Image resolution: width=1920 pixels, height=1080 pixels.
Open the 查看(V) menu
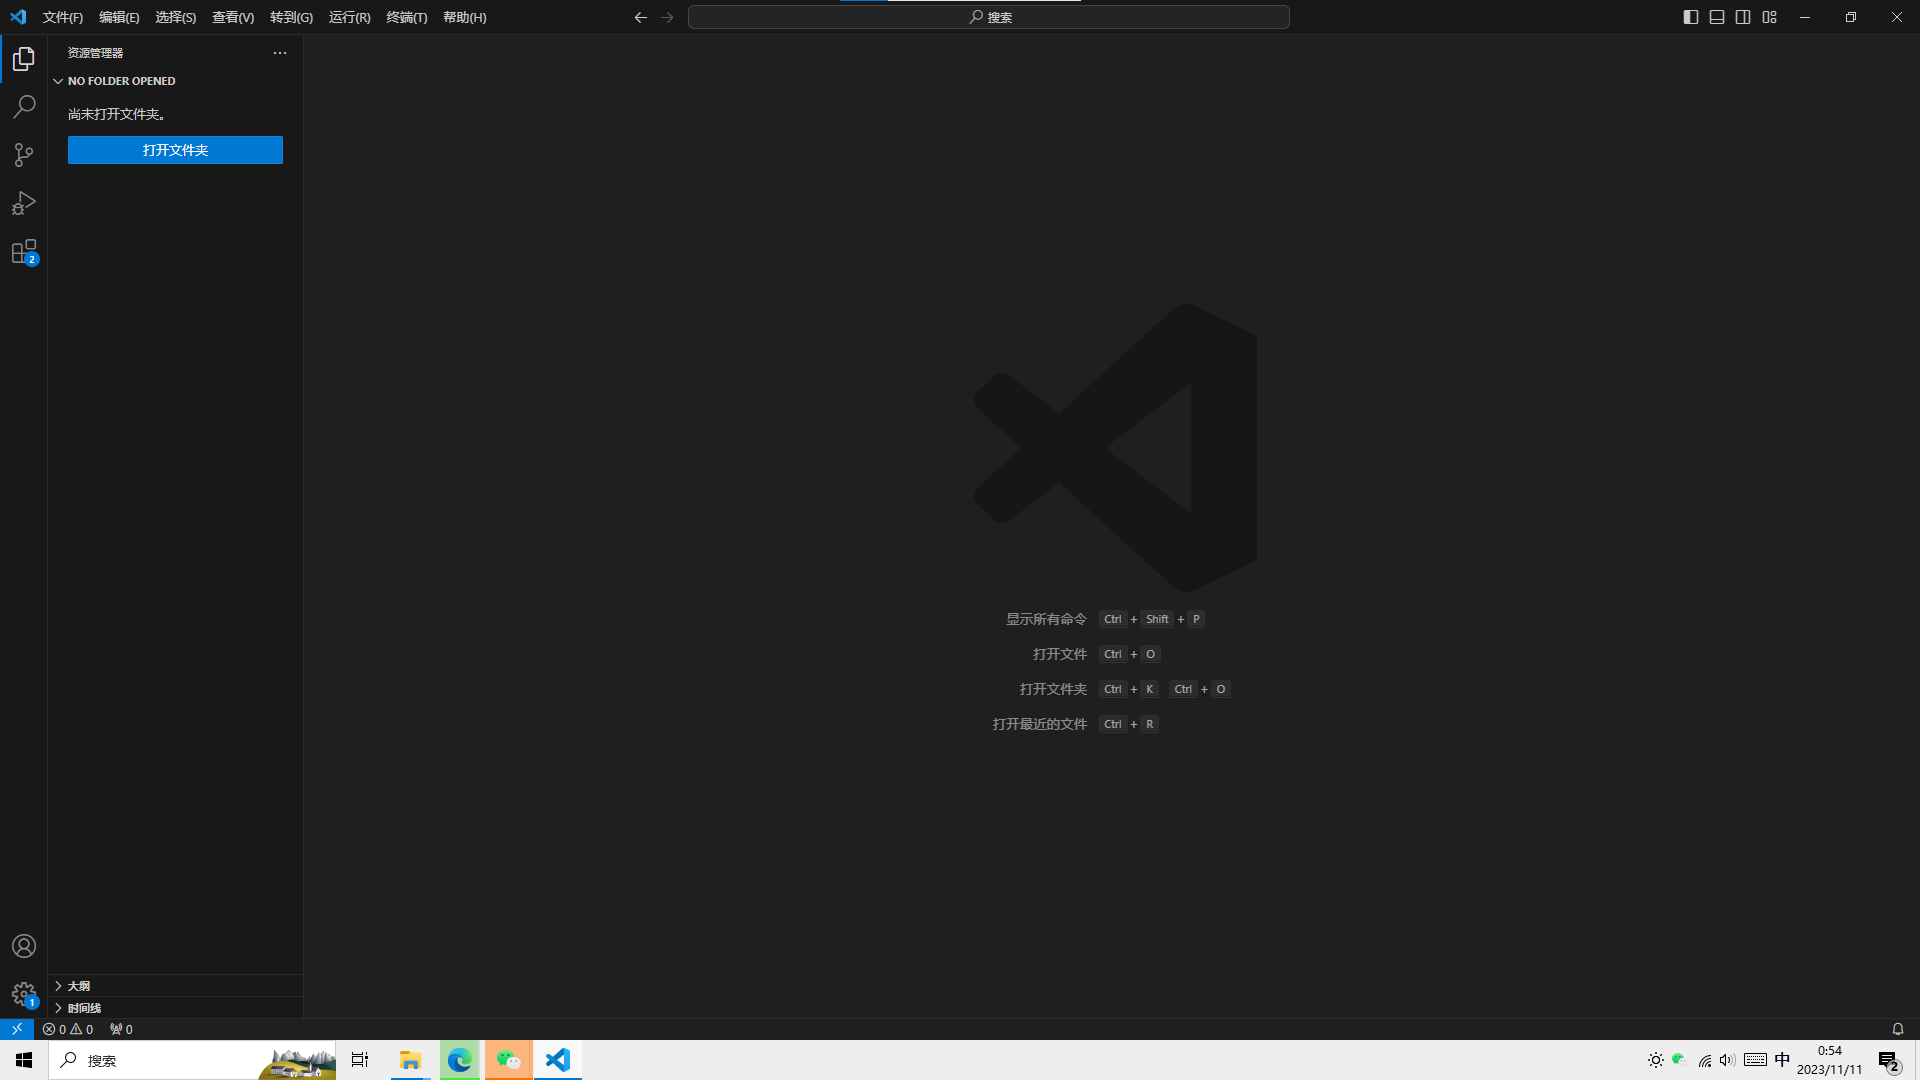click(233, 17)
